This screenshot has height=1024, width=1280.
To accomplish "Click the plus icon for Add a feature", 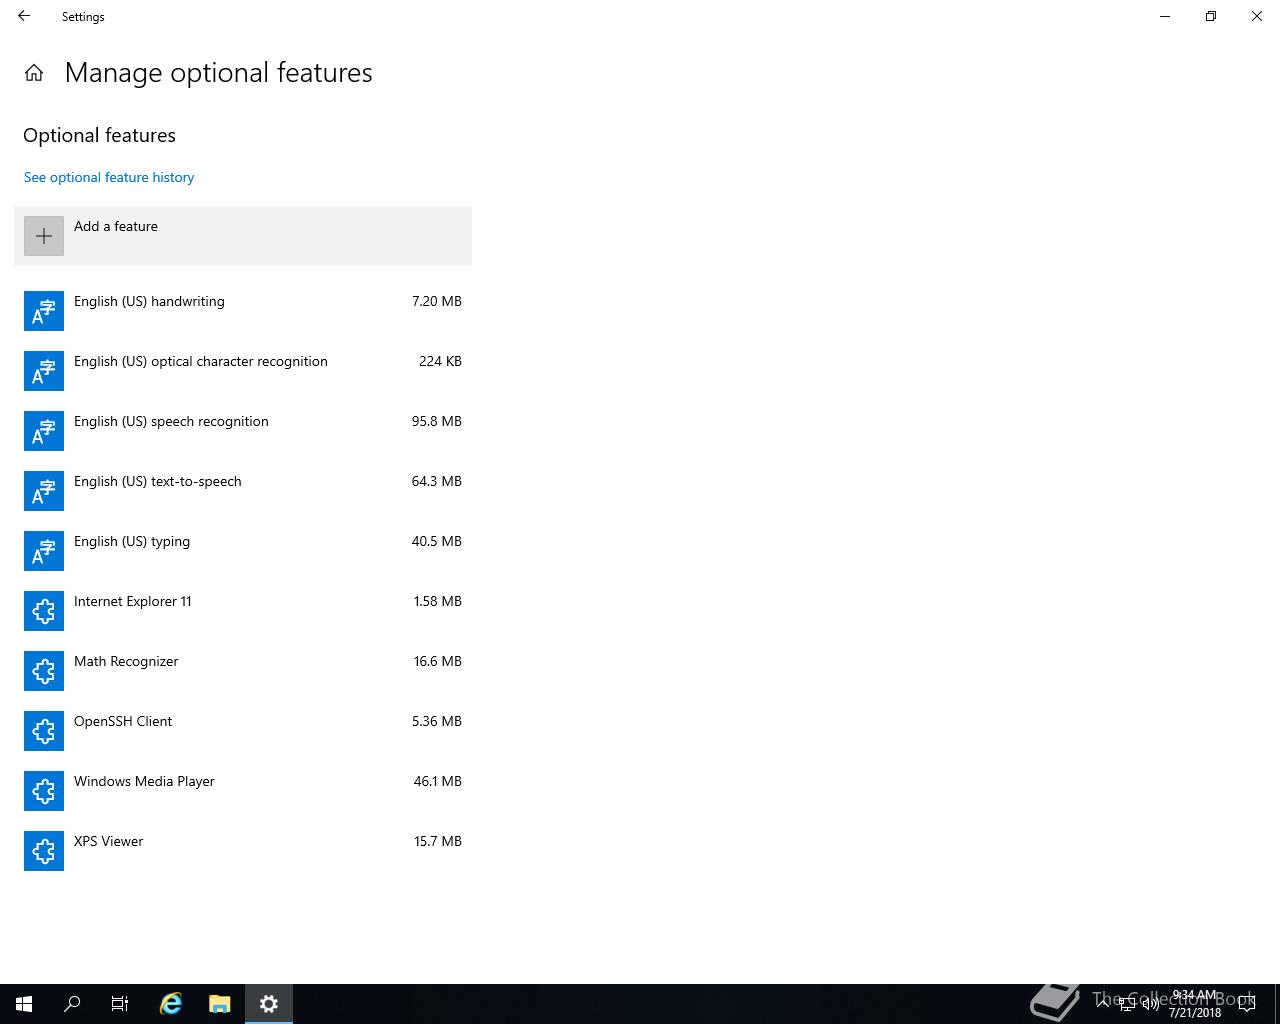I will coord(44,236).
